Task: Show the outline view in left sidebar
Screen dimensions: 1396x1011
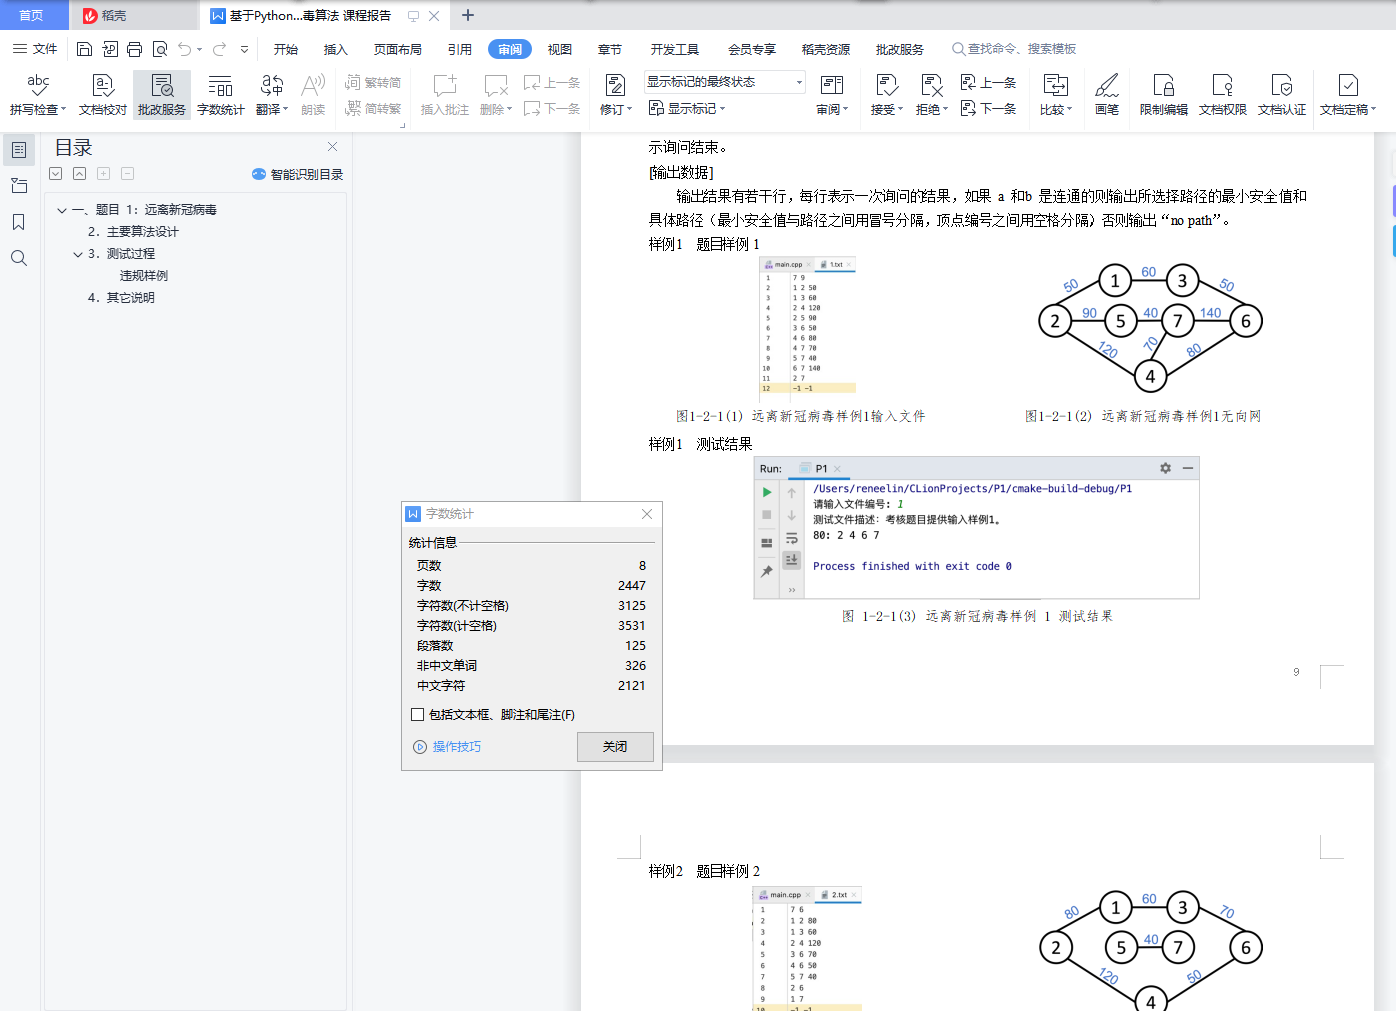Action: pos(19,150)
